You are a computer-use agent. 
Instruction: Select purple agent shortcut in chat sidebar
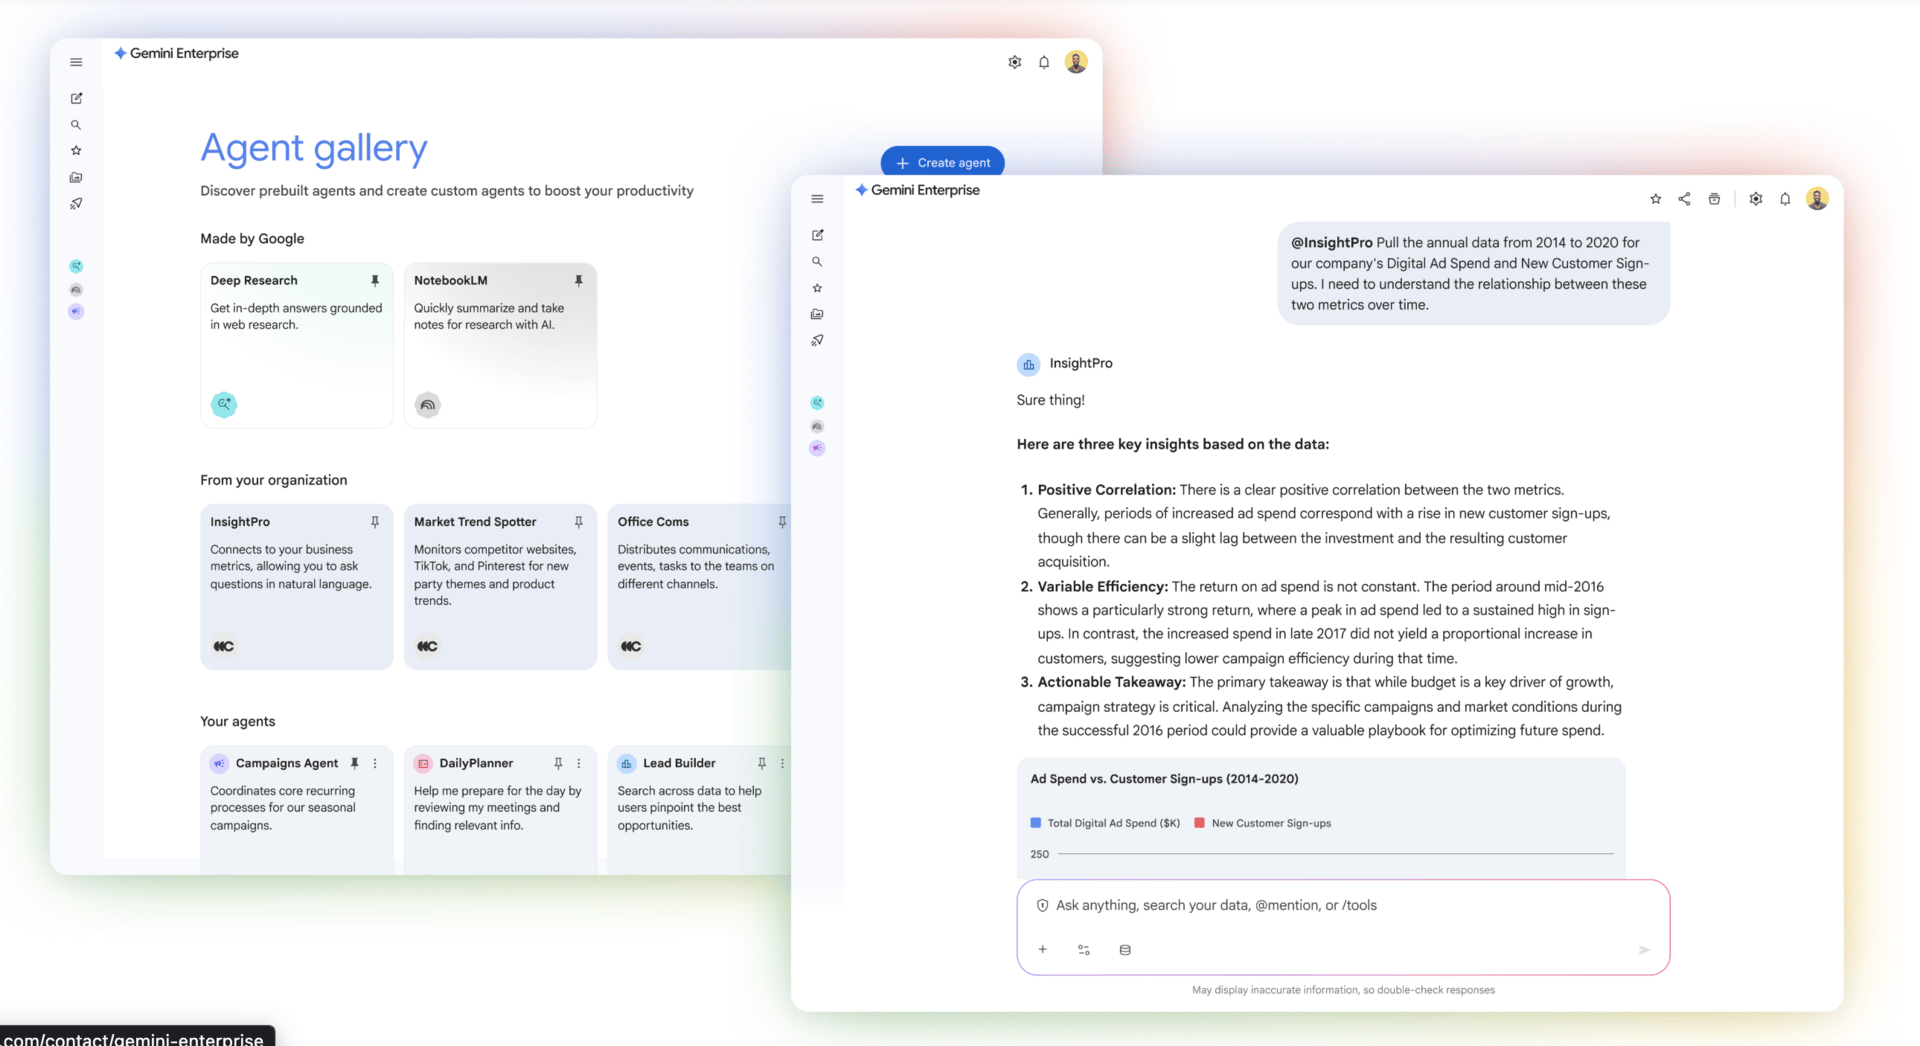pos(817,448)
